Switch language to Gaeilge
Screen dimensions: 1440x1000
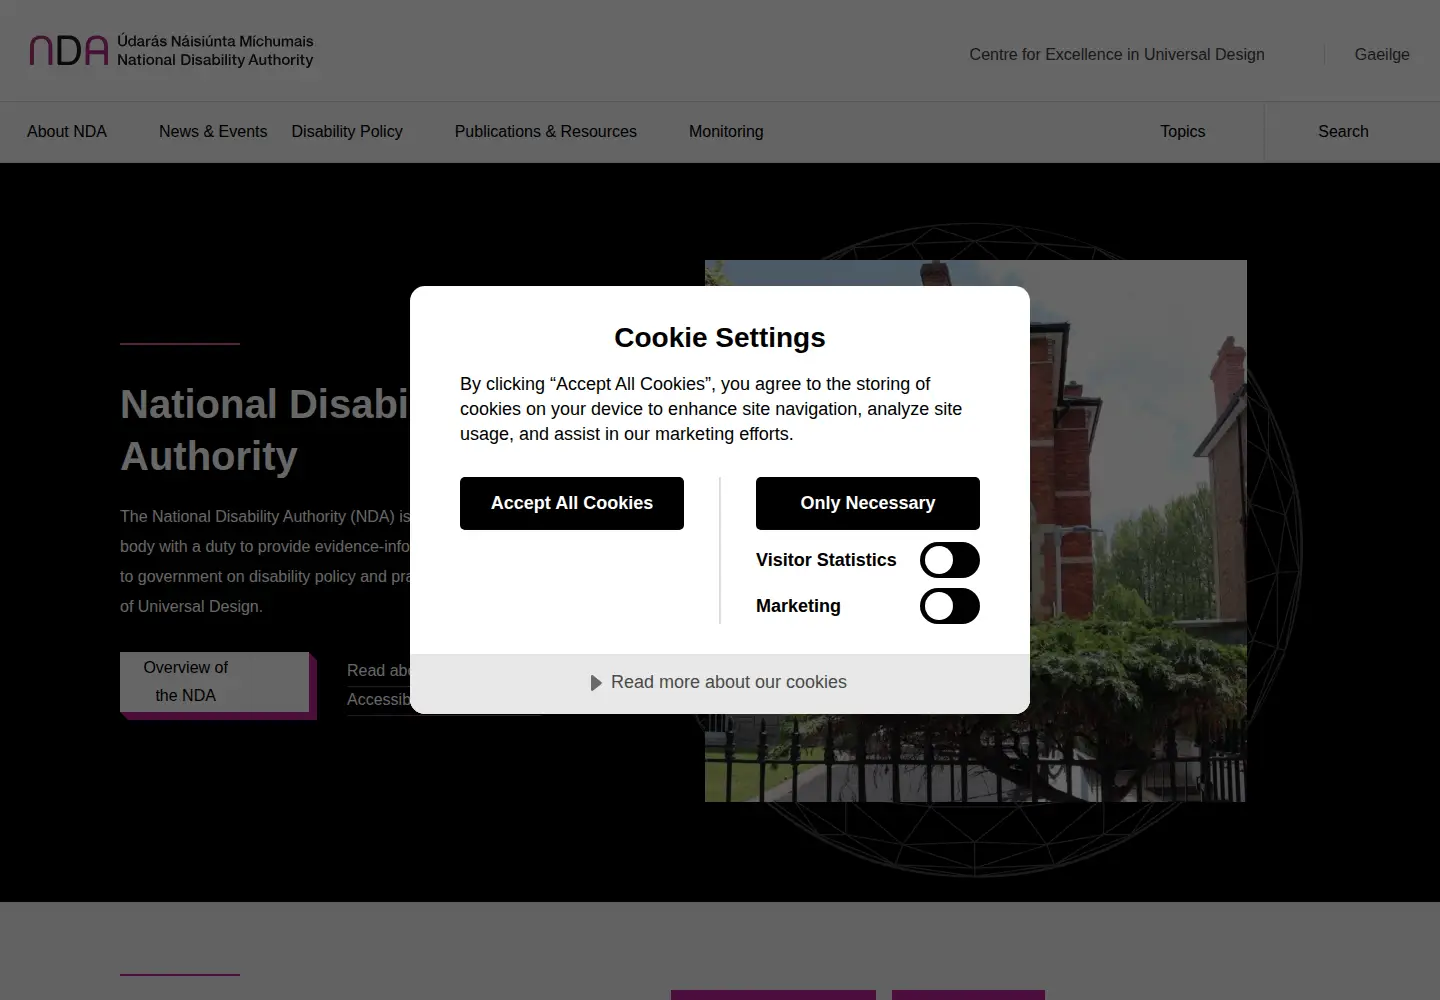click(x=1382, y=54)
